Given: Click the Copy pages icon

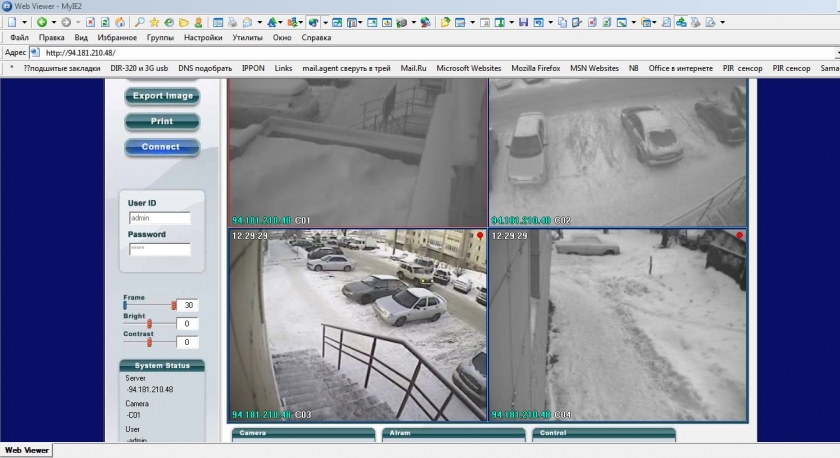Looking at the screenshot, I should coord(562,22).
